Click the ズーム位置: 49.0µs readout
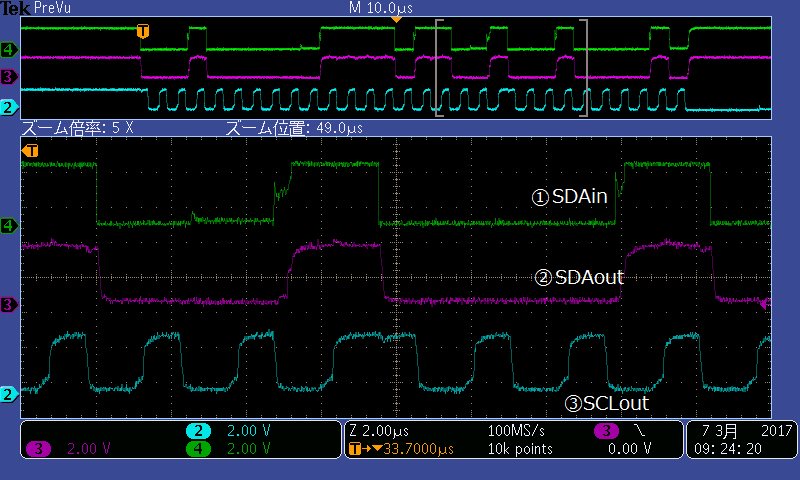 pyautogui.click(x=294, y=128)
